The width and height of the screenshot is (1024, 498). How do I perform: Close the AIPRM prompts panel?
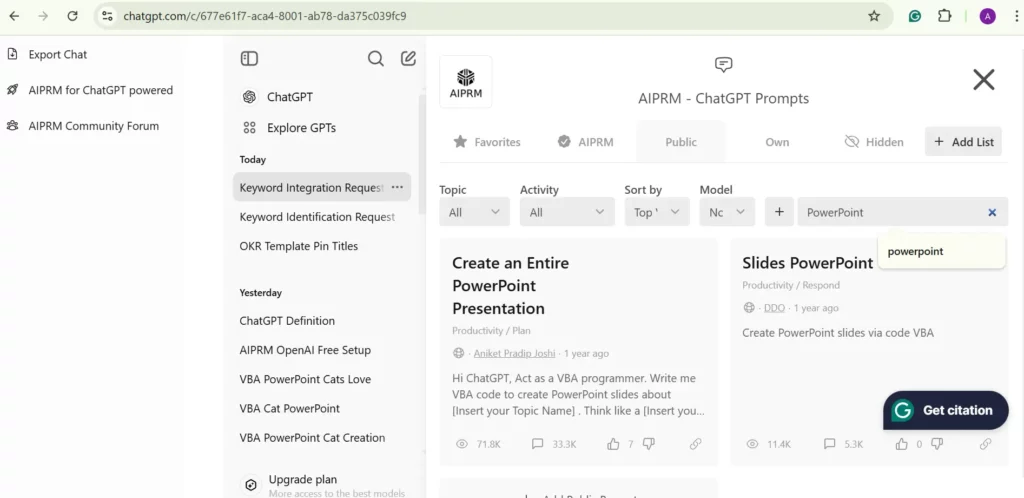983,80
